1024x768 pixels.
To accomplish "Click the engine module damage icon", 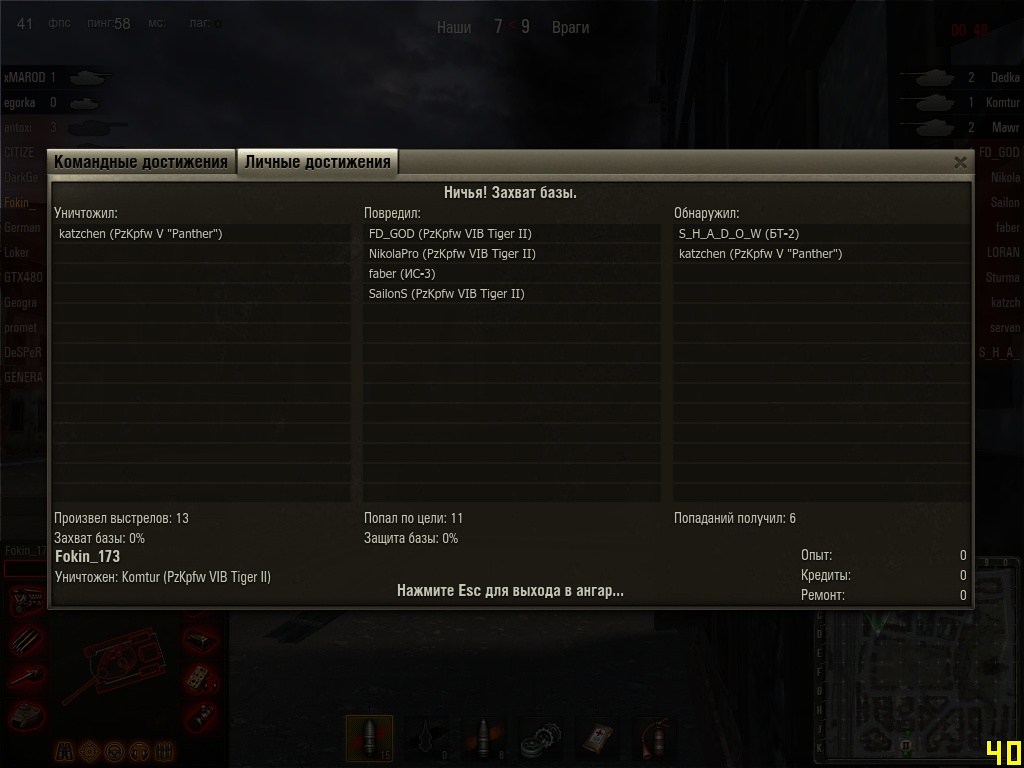I will coord(26,600).
